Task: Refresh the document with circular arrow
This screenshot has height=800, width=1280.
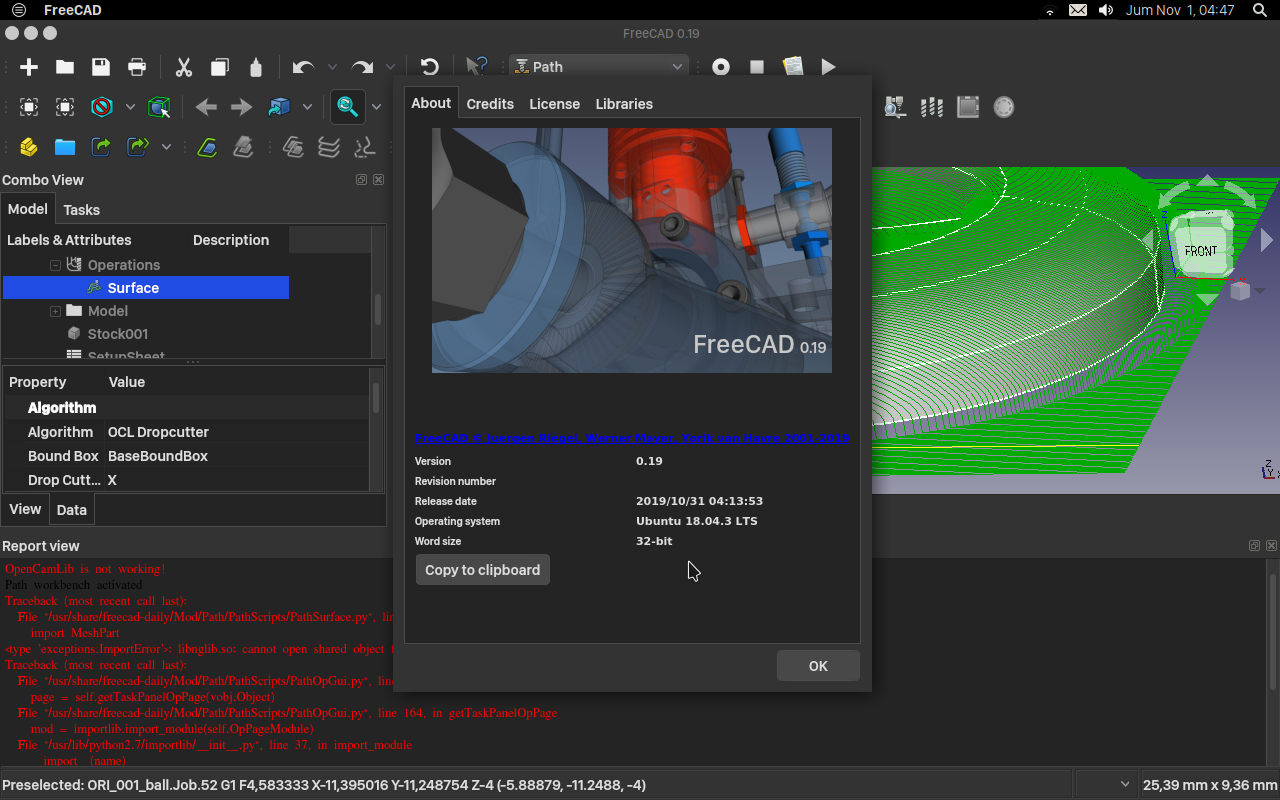Action: 430,67
